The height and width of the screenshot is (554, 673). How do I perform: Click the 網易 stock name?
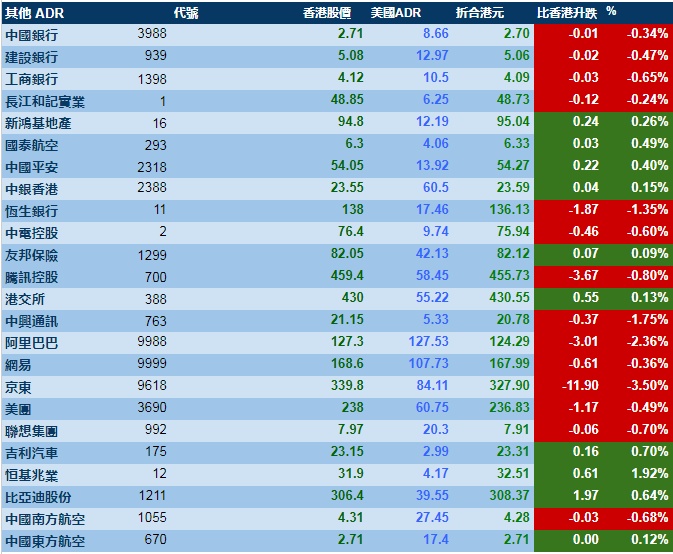(x=18, y=365)
